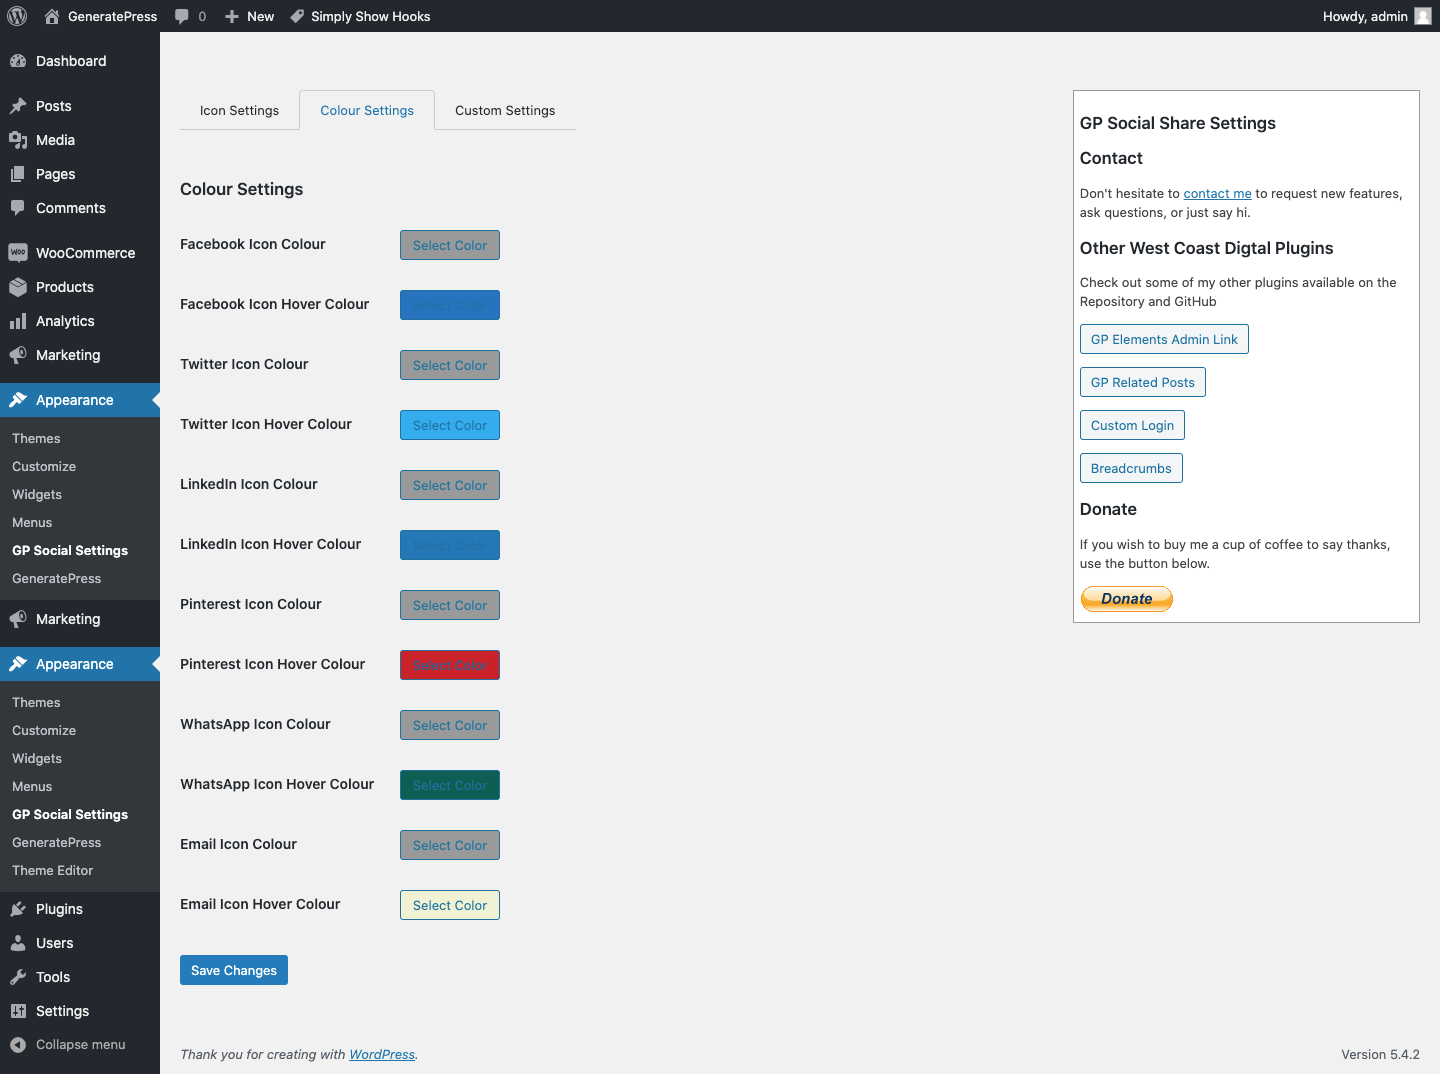Click the contact me link
Viewport: 1440px width, 1074px height.
click(1217, 194)
